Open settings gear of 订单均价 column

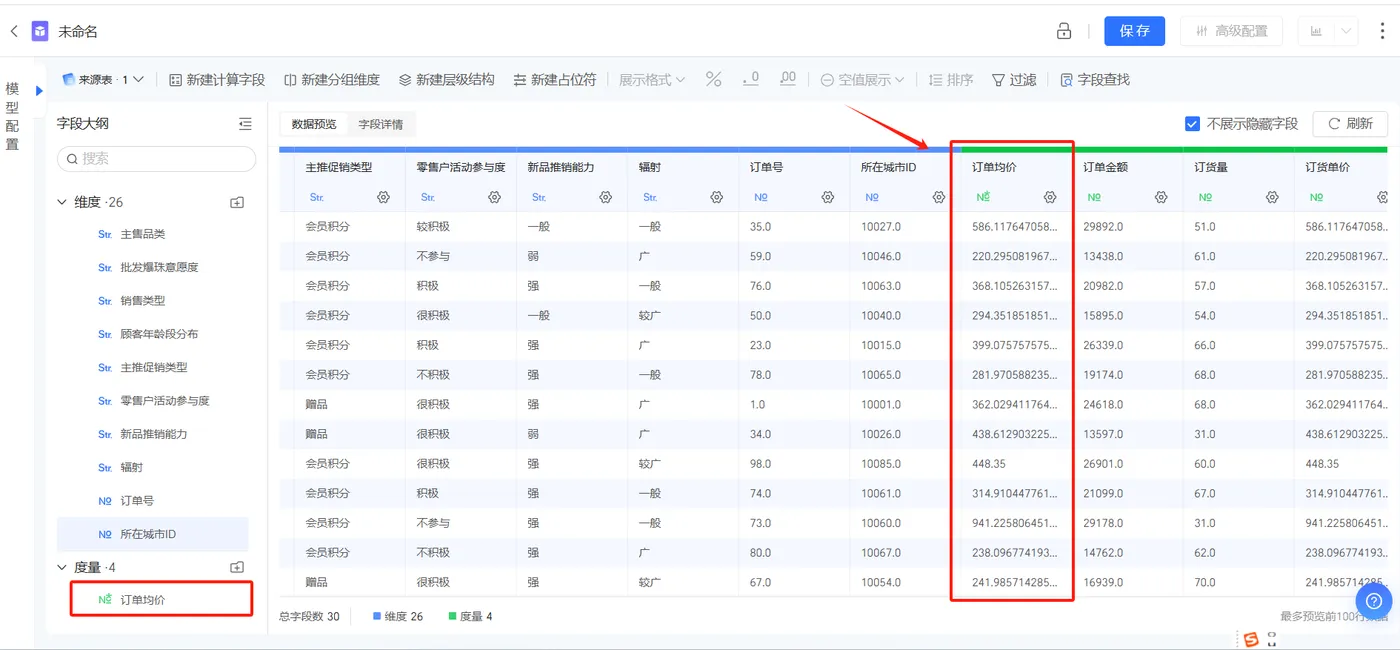click(1049, 198)
